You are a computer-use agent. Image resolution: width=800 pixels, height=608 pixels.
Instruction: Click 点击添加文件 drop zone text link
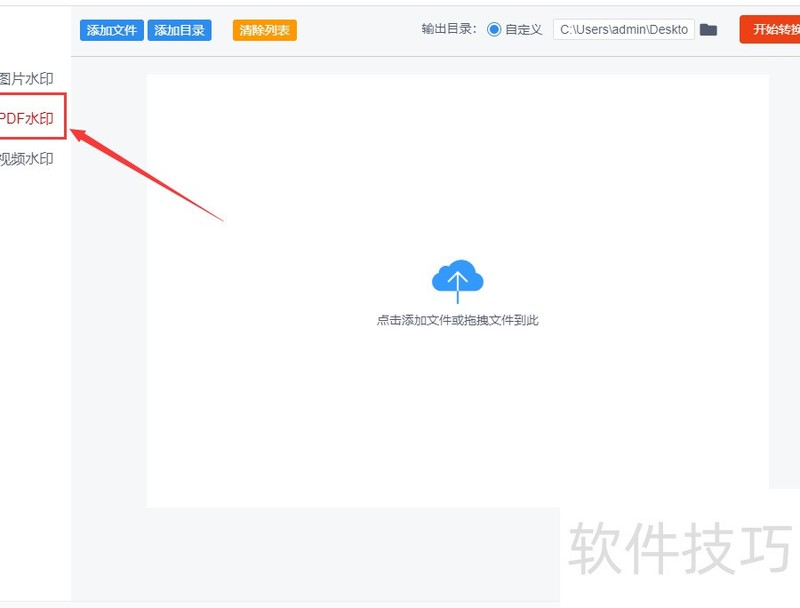[x=457, y=320]
